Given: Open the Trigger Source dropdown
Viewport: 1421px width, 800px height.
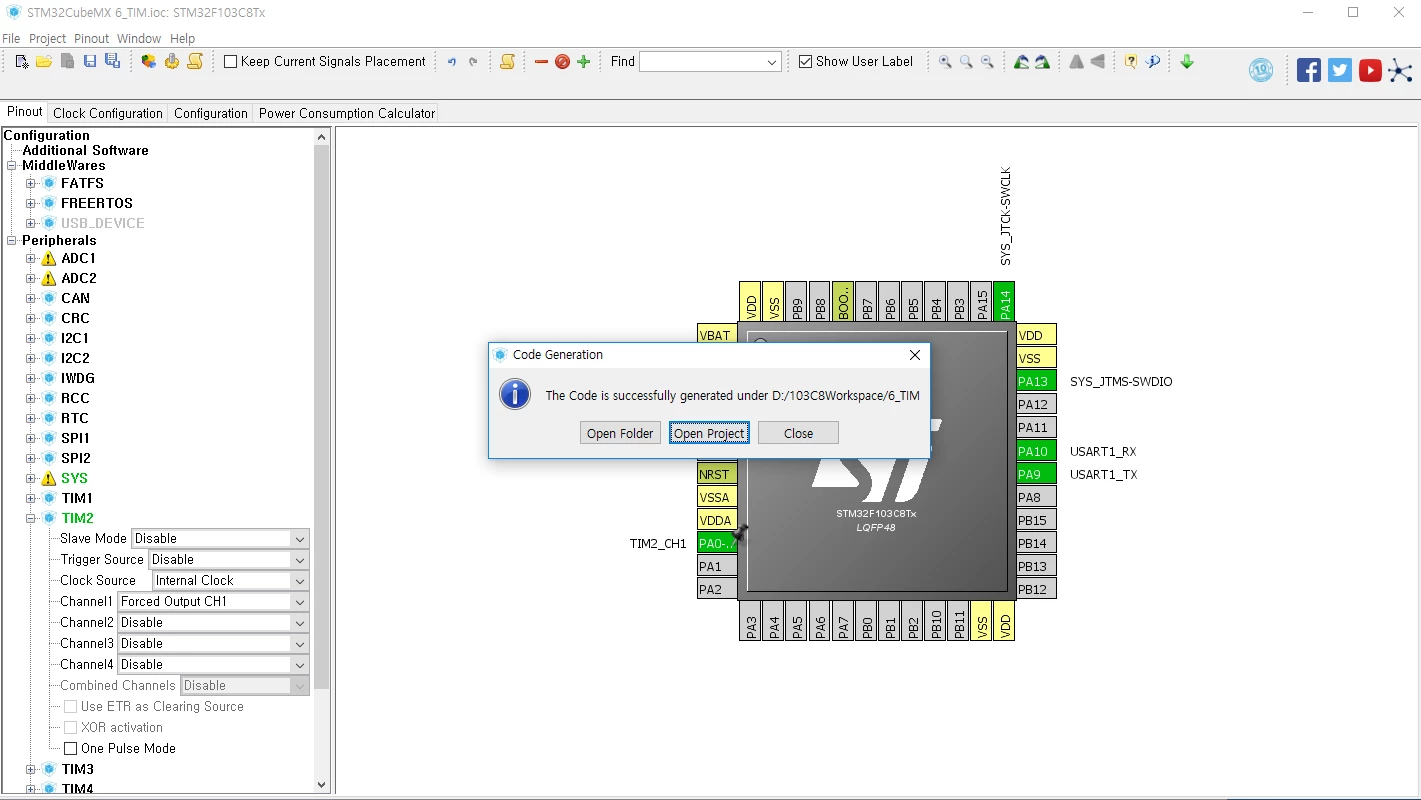Looking at the screenshot, I should coord(229,559).
